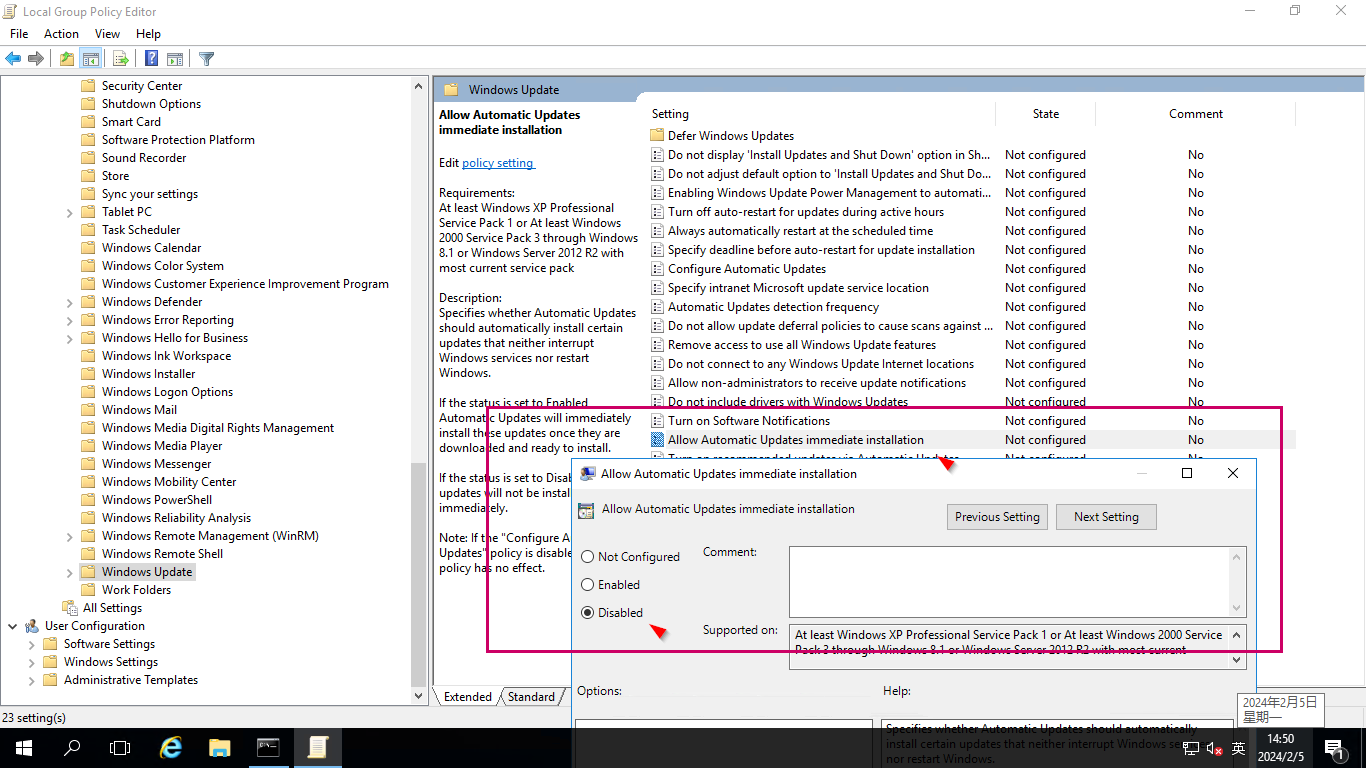Click the volume icon in the system tray

tap(1215, 748)
